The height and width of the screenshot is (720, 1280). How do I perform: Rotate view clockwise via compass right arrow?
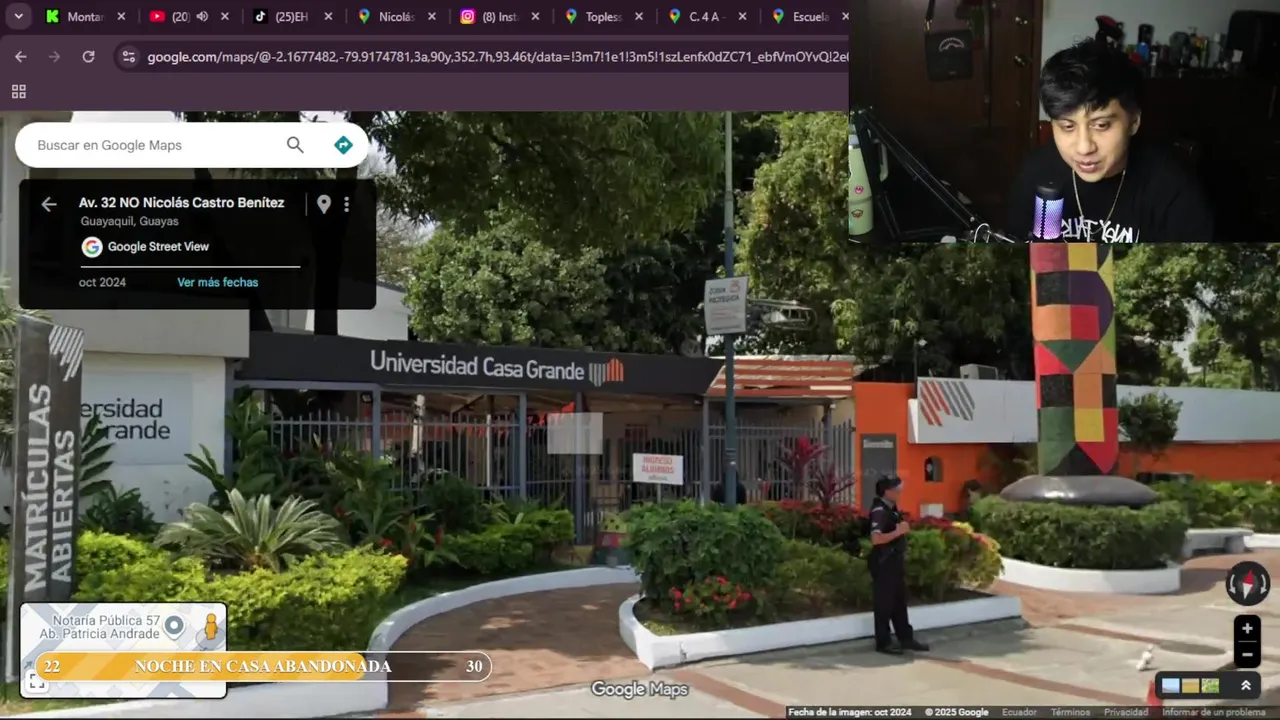pyautogui.click(x=1264, y=583)
